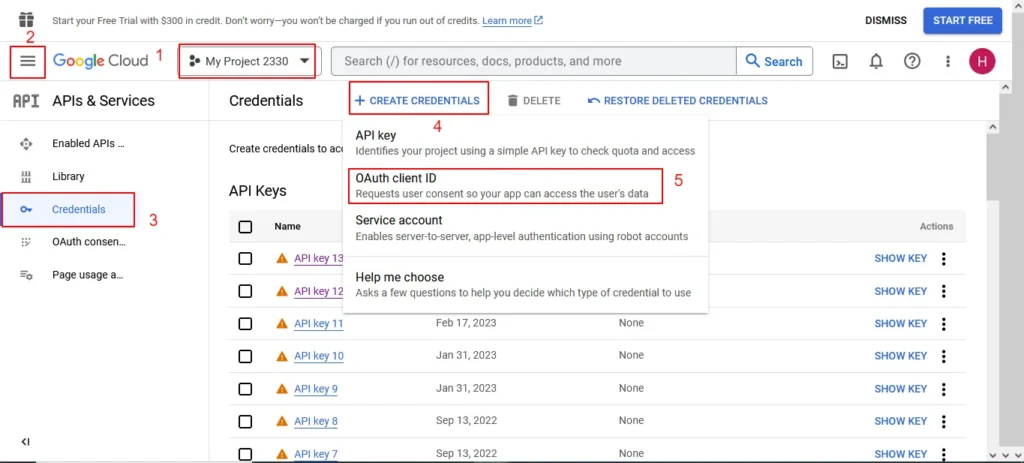Open the API key 10 link
1024x463 pixels.
pyautogui.click(x=319, y=357)
